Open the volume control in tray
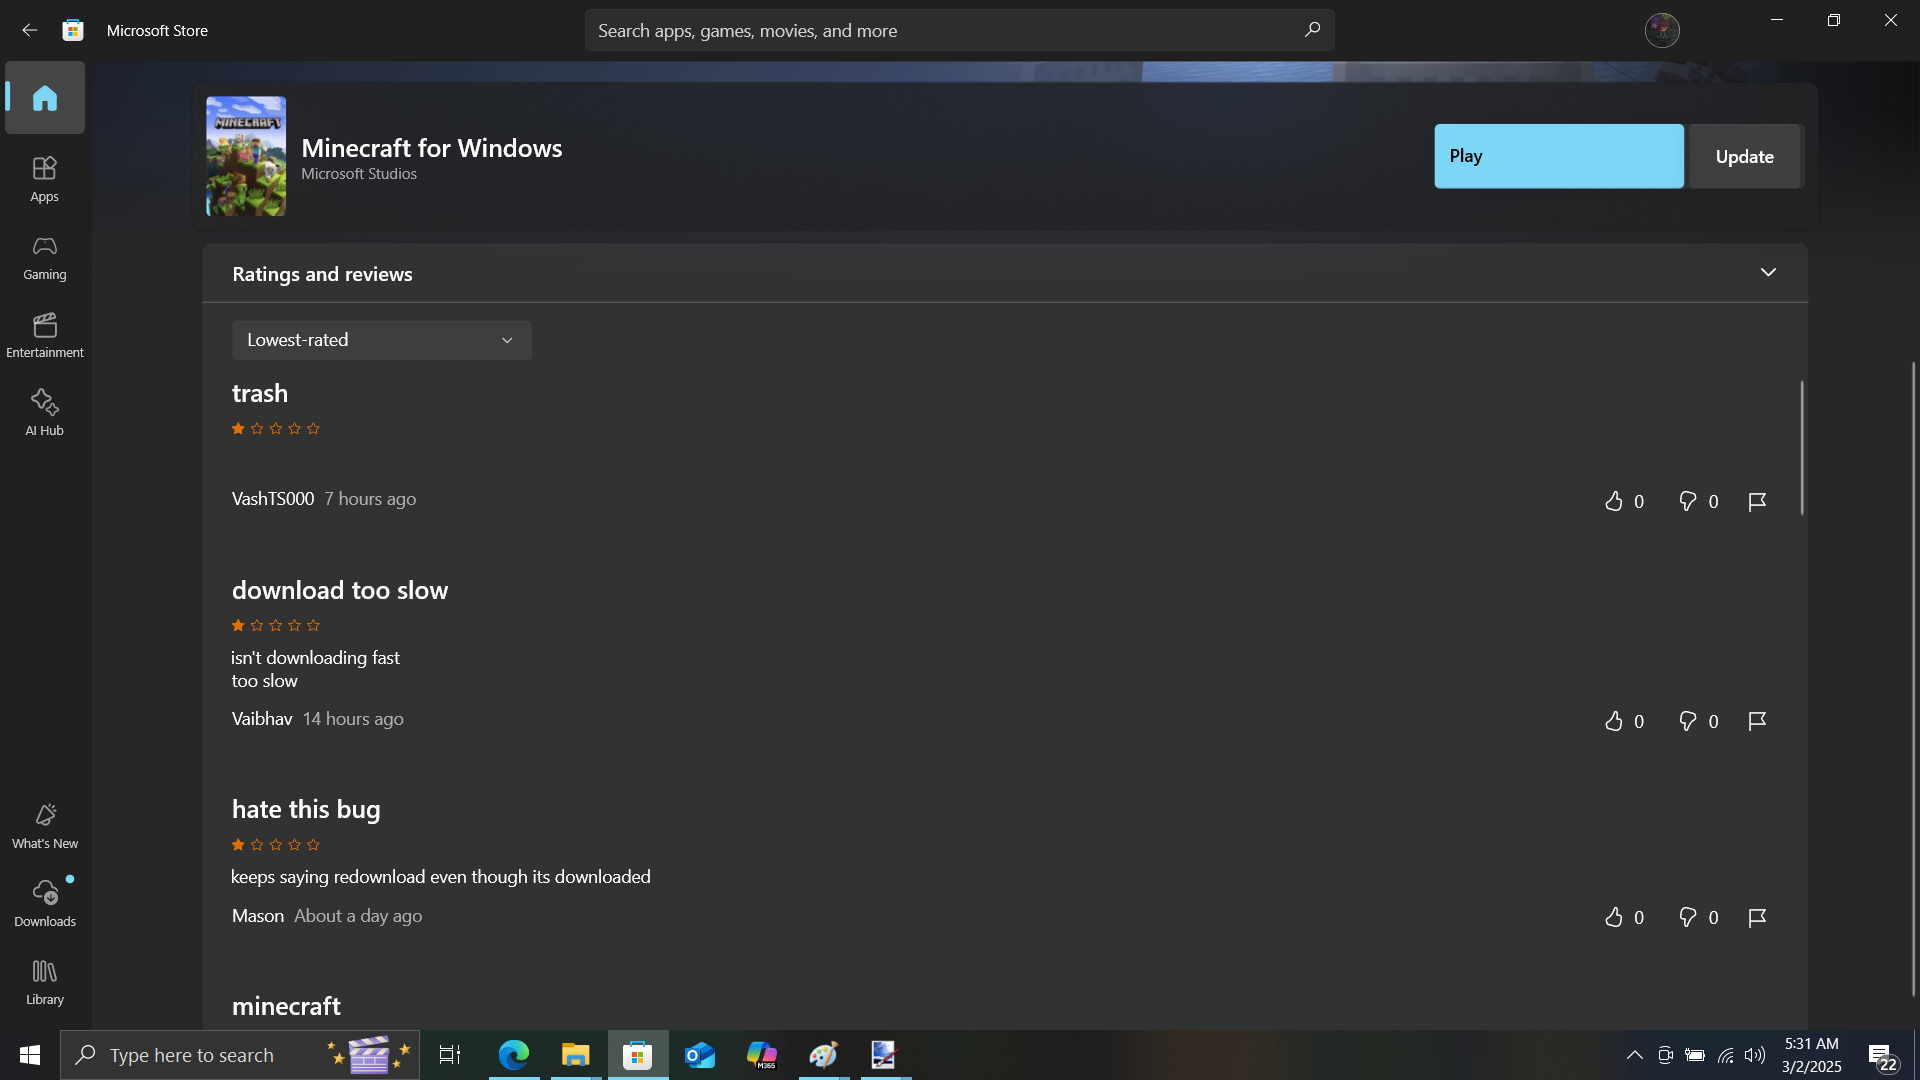 (1755, 1055)
